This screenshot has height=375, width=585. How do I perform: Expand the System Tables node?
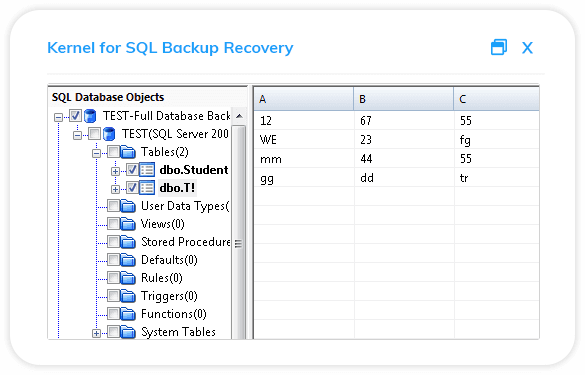[x=97, y=334]
